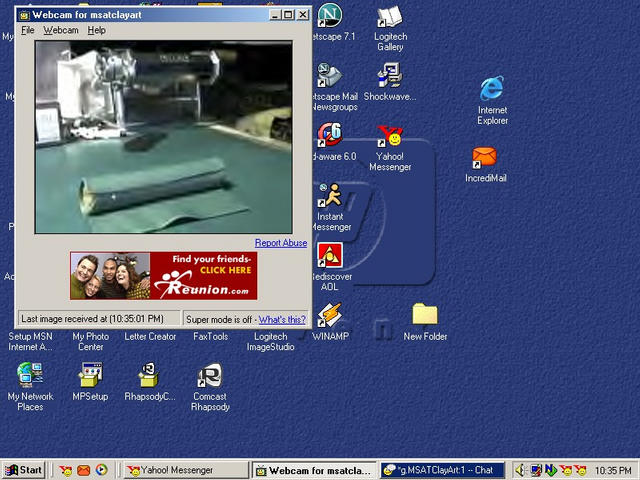The height and width of the screenshot is (480, 640).
Task: Click the Last image received status text
Action: click(92, 319)
